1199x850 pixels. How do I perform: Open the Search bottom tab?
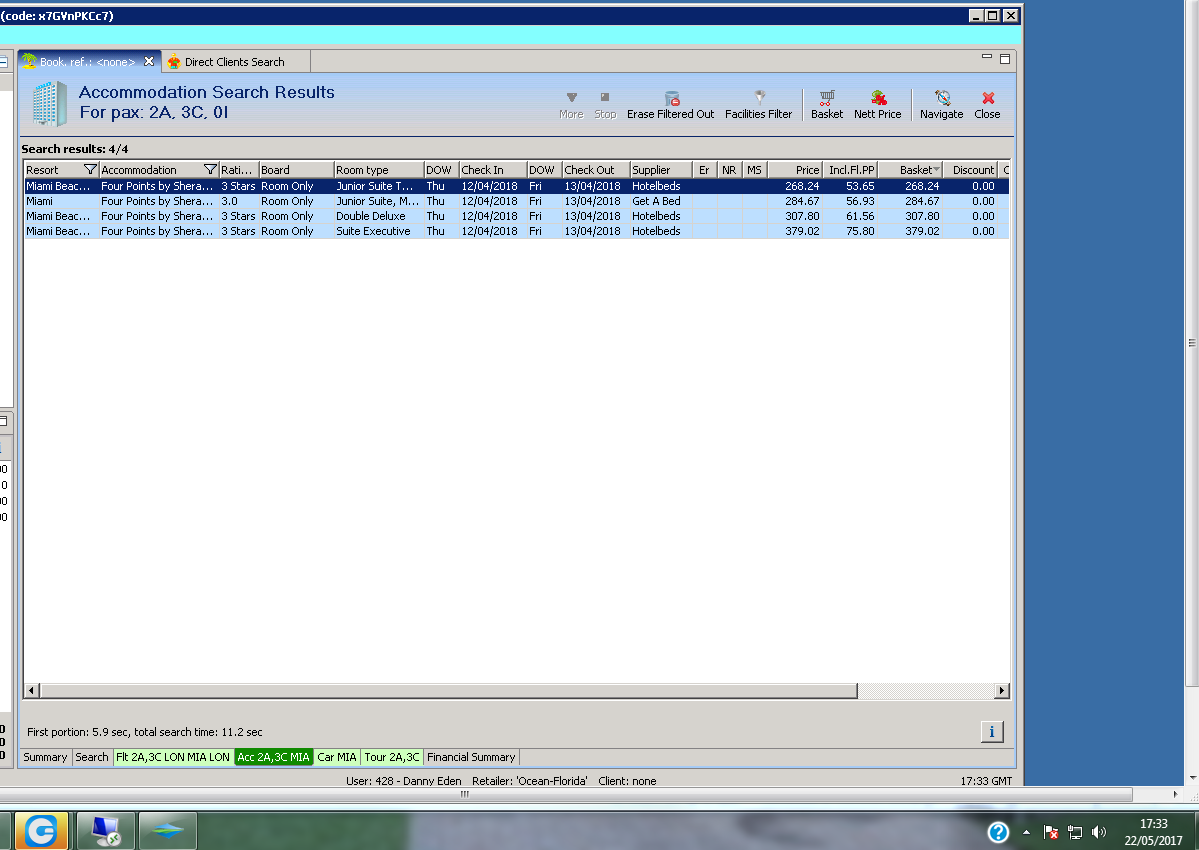tap(92, 757)
